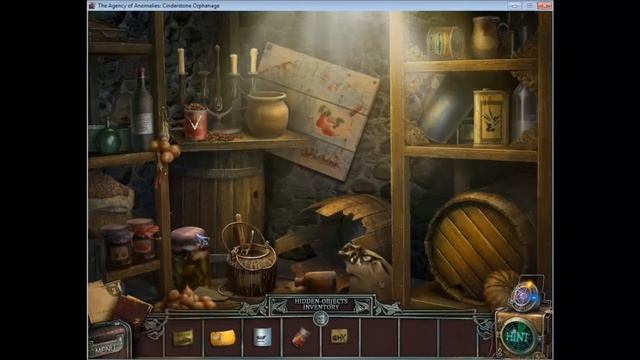Close the game window
This screenshot has height=360, width=640.
pos(544,5)
